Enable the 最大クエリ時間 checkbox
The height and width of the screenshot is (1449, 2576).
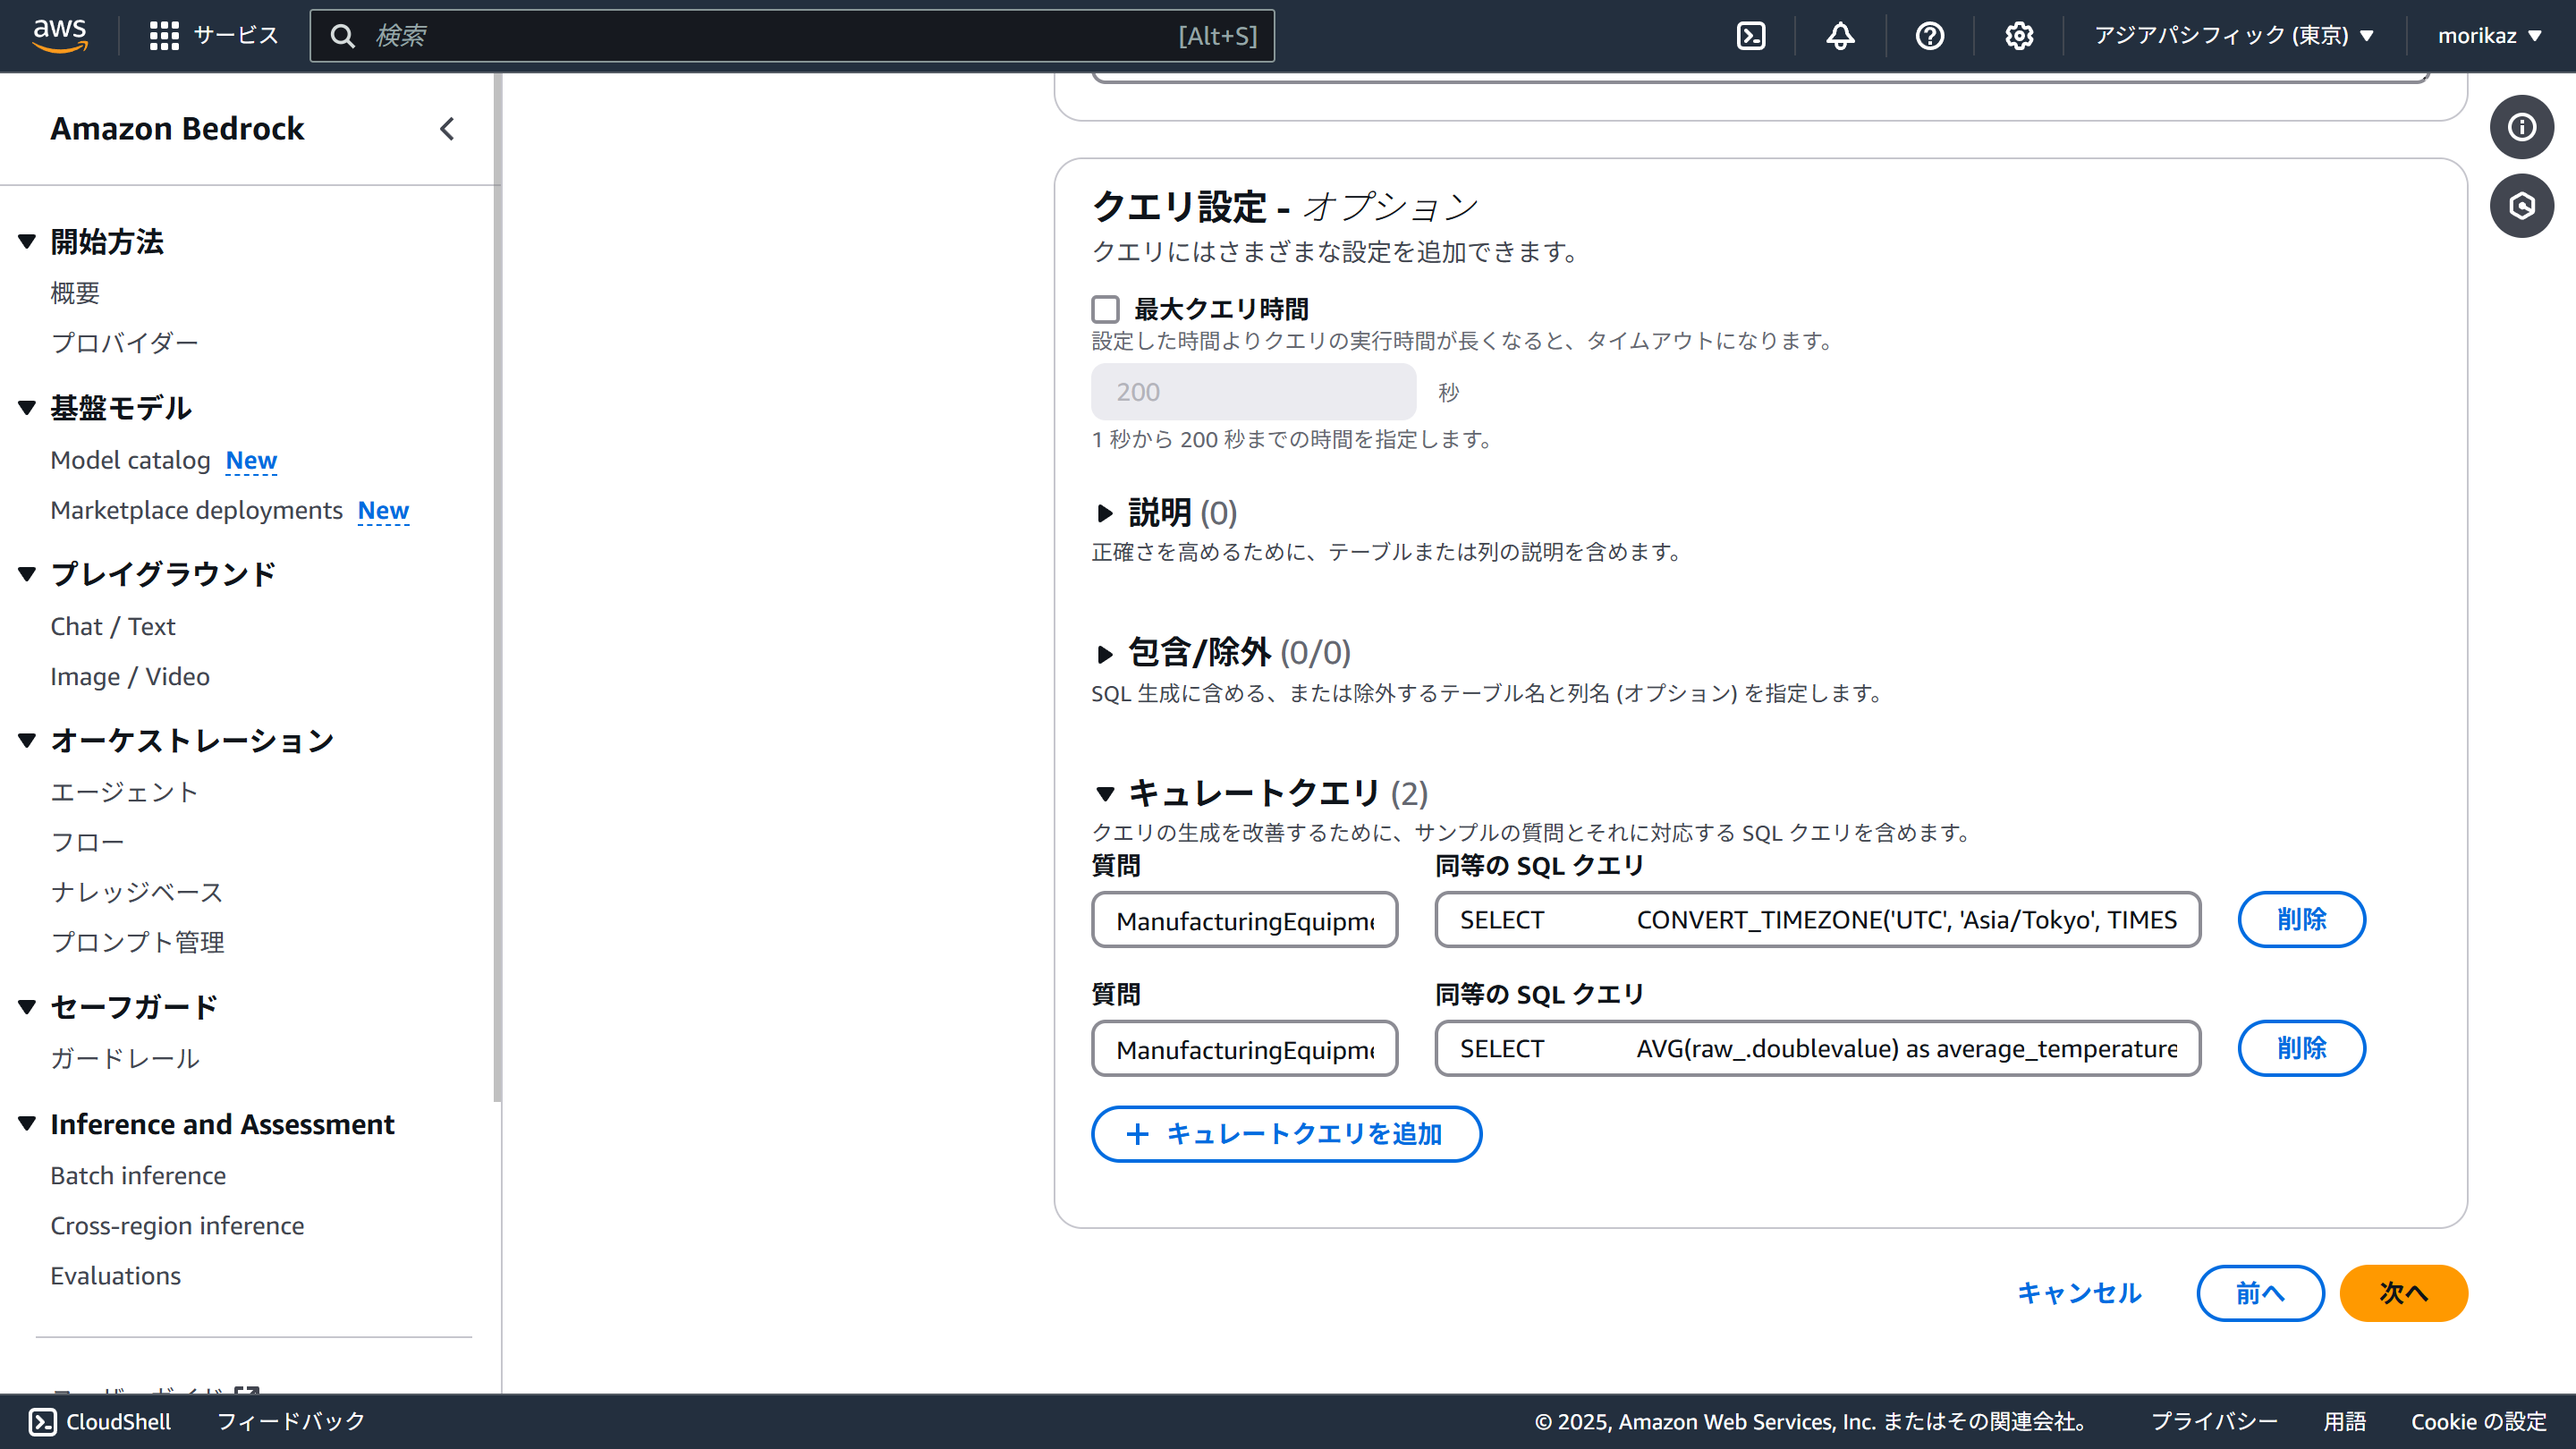(x=1105, y=309)
